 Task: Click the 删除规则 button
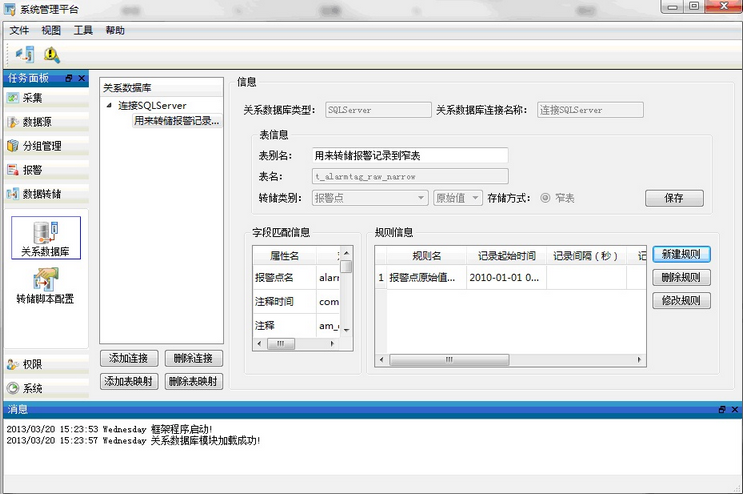coord(681,278)
